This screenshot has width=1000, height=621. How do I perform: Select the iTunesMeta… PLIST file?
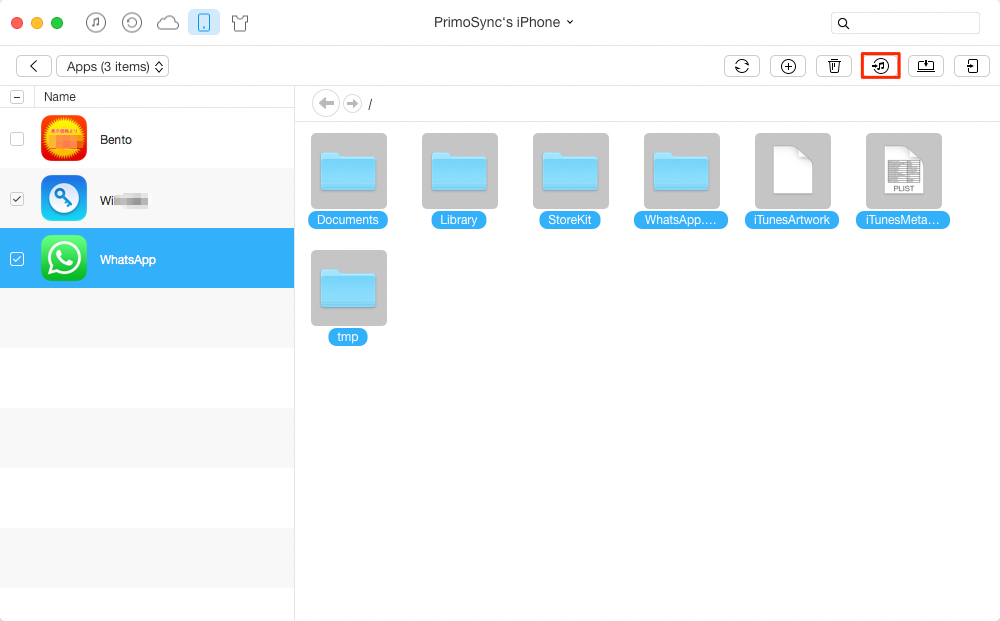click(x=904, y=171)
